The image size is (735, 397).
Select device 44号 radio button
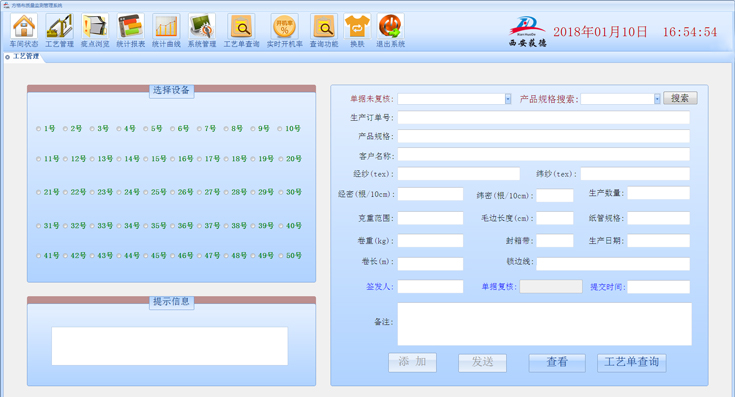click(x=119, y=256)
